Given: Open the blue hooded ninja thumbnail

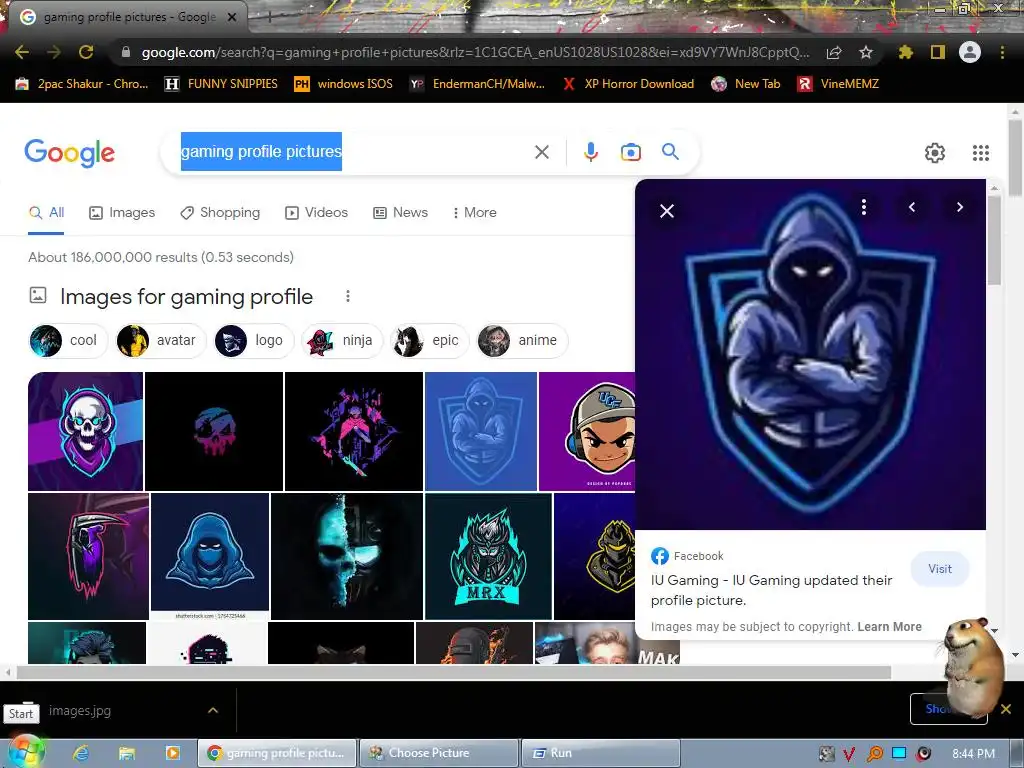Looking at the screenshot, I should coord(210,552).
